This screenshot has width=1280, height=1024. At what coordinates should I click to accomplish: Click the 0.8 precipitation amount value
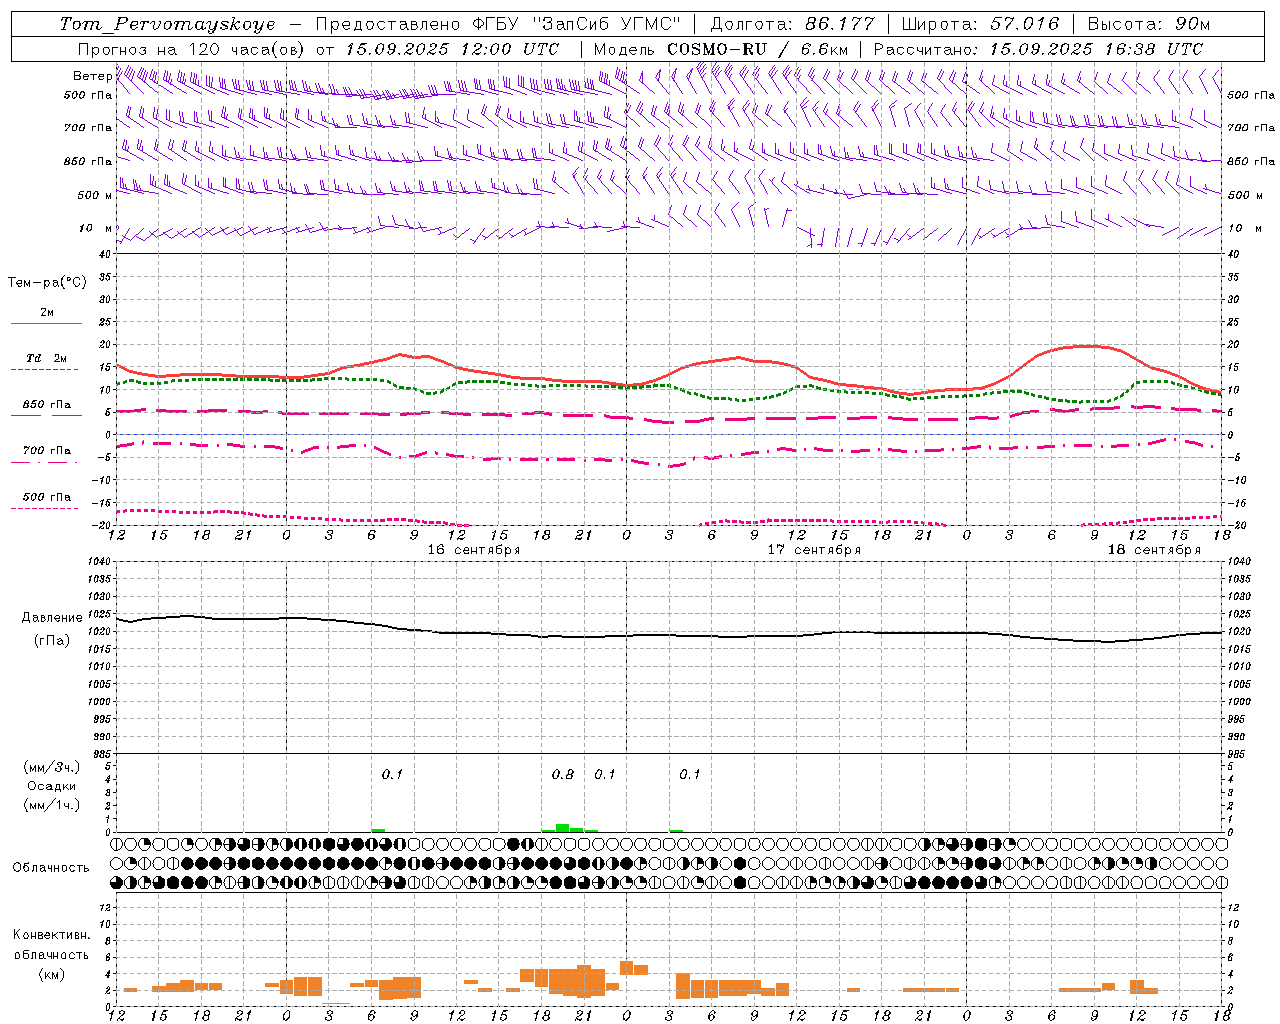[563, 774]
